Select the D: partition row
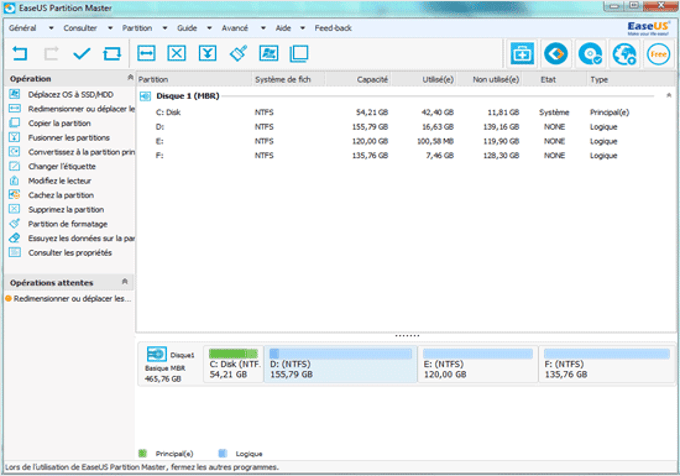Screen dimensions: 680x476 [x=405, y=127]
